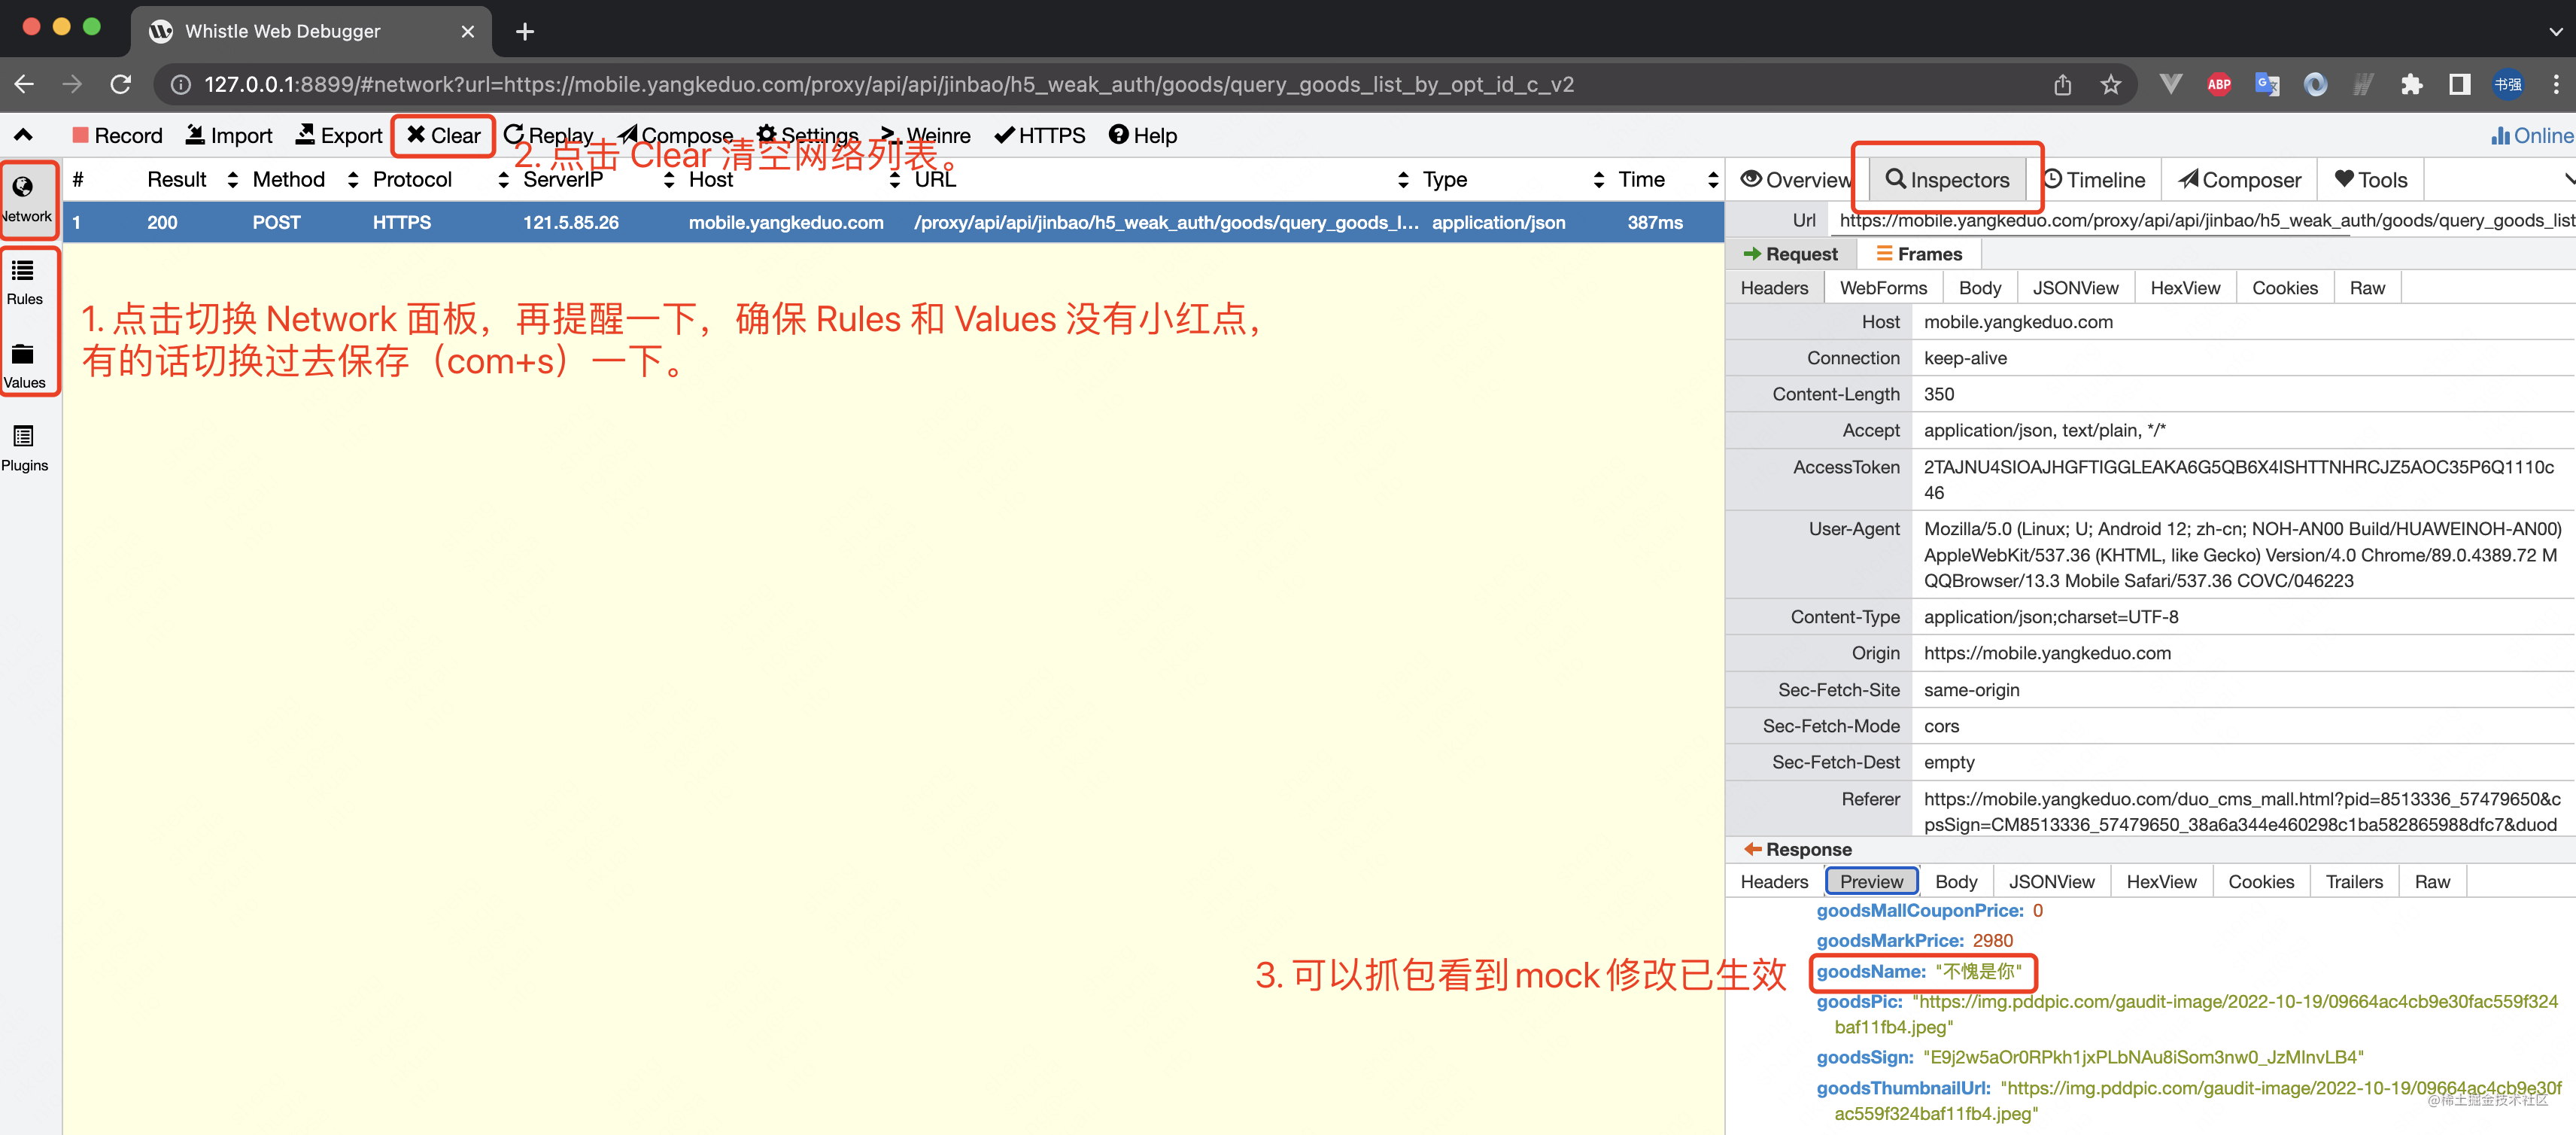
Task: Open the AdBlock Plus extension
Action: [2218, 85]
